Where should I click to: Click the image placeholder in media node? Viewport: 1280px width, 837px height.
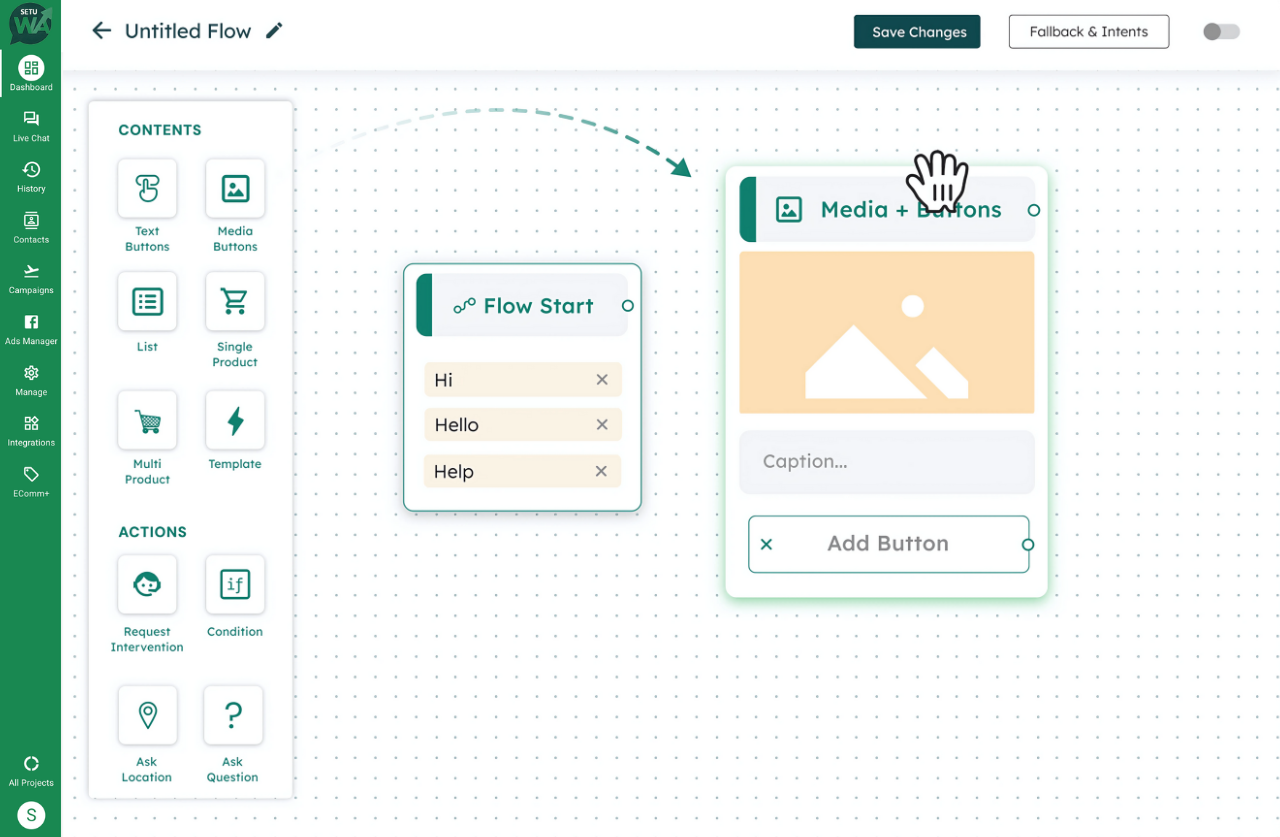(x=887, y=332)
